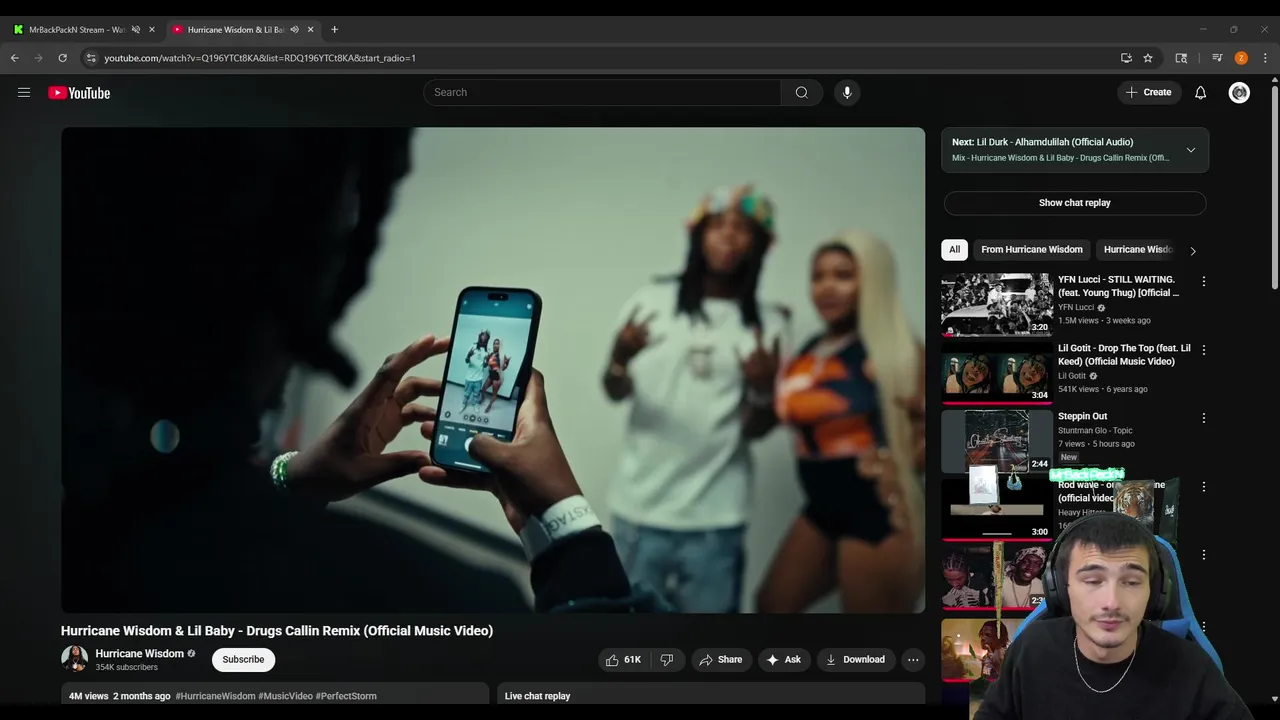Viewport: 1280px width, 720px height.
Task: Open the Hurricane Wisdom channel name link
Action: tap(139, 654)
